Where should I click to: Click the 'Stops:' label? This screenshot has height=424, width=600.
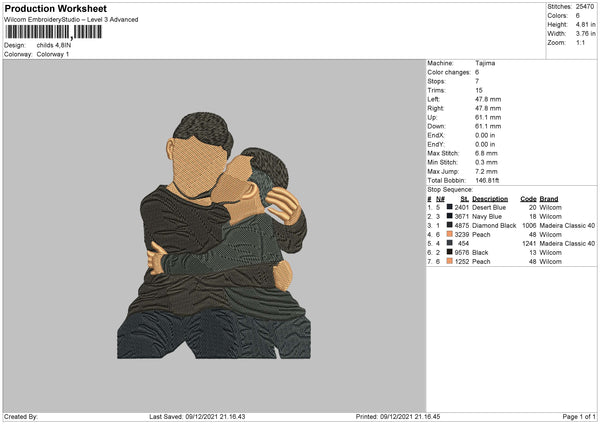[x=437, y=81]
